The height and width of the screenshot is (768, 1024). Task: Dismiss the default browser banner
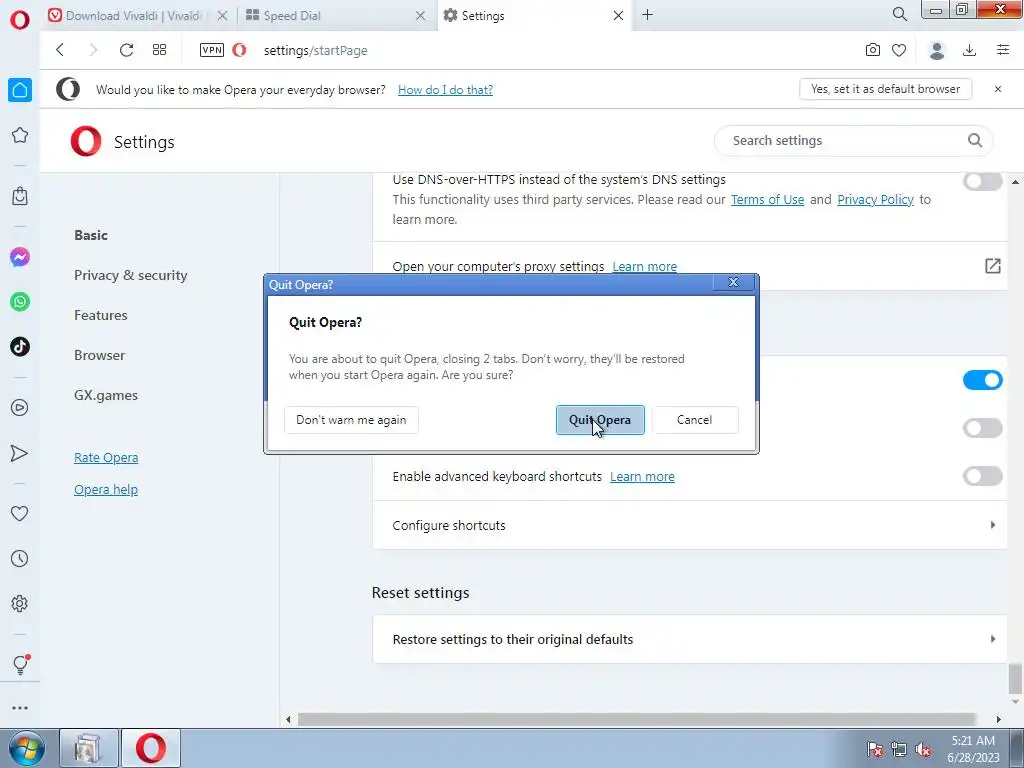[x=997, y=89]
